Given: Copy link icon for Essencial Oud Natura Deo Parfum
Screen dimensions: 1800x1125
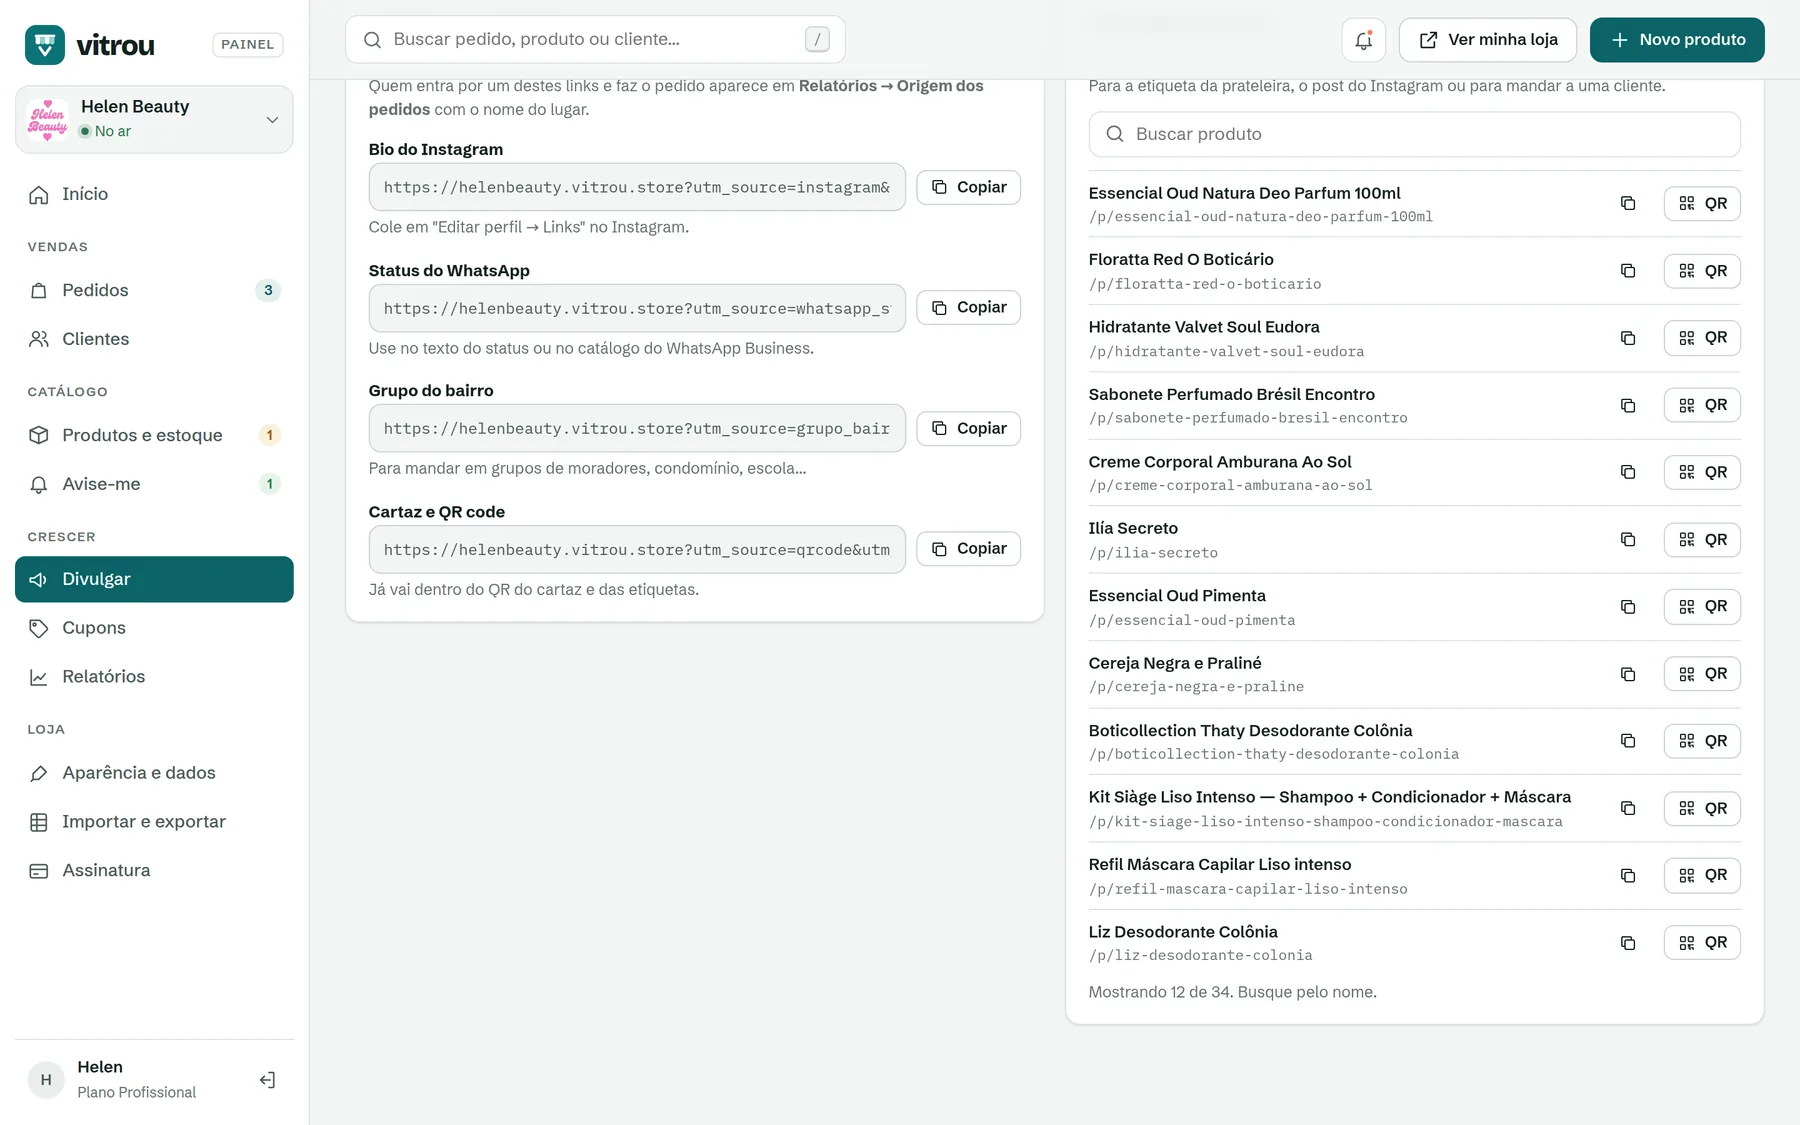Looking at the screenshot, I should (x=1628, y=204).
